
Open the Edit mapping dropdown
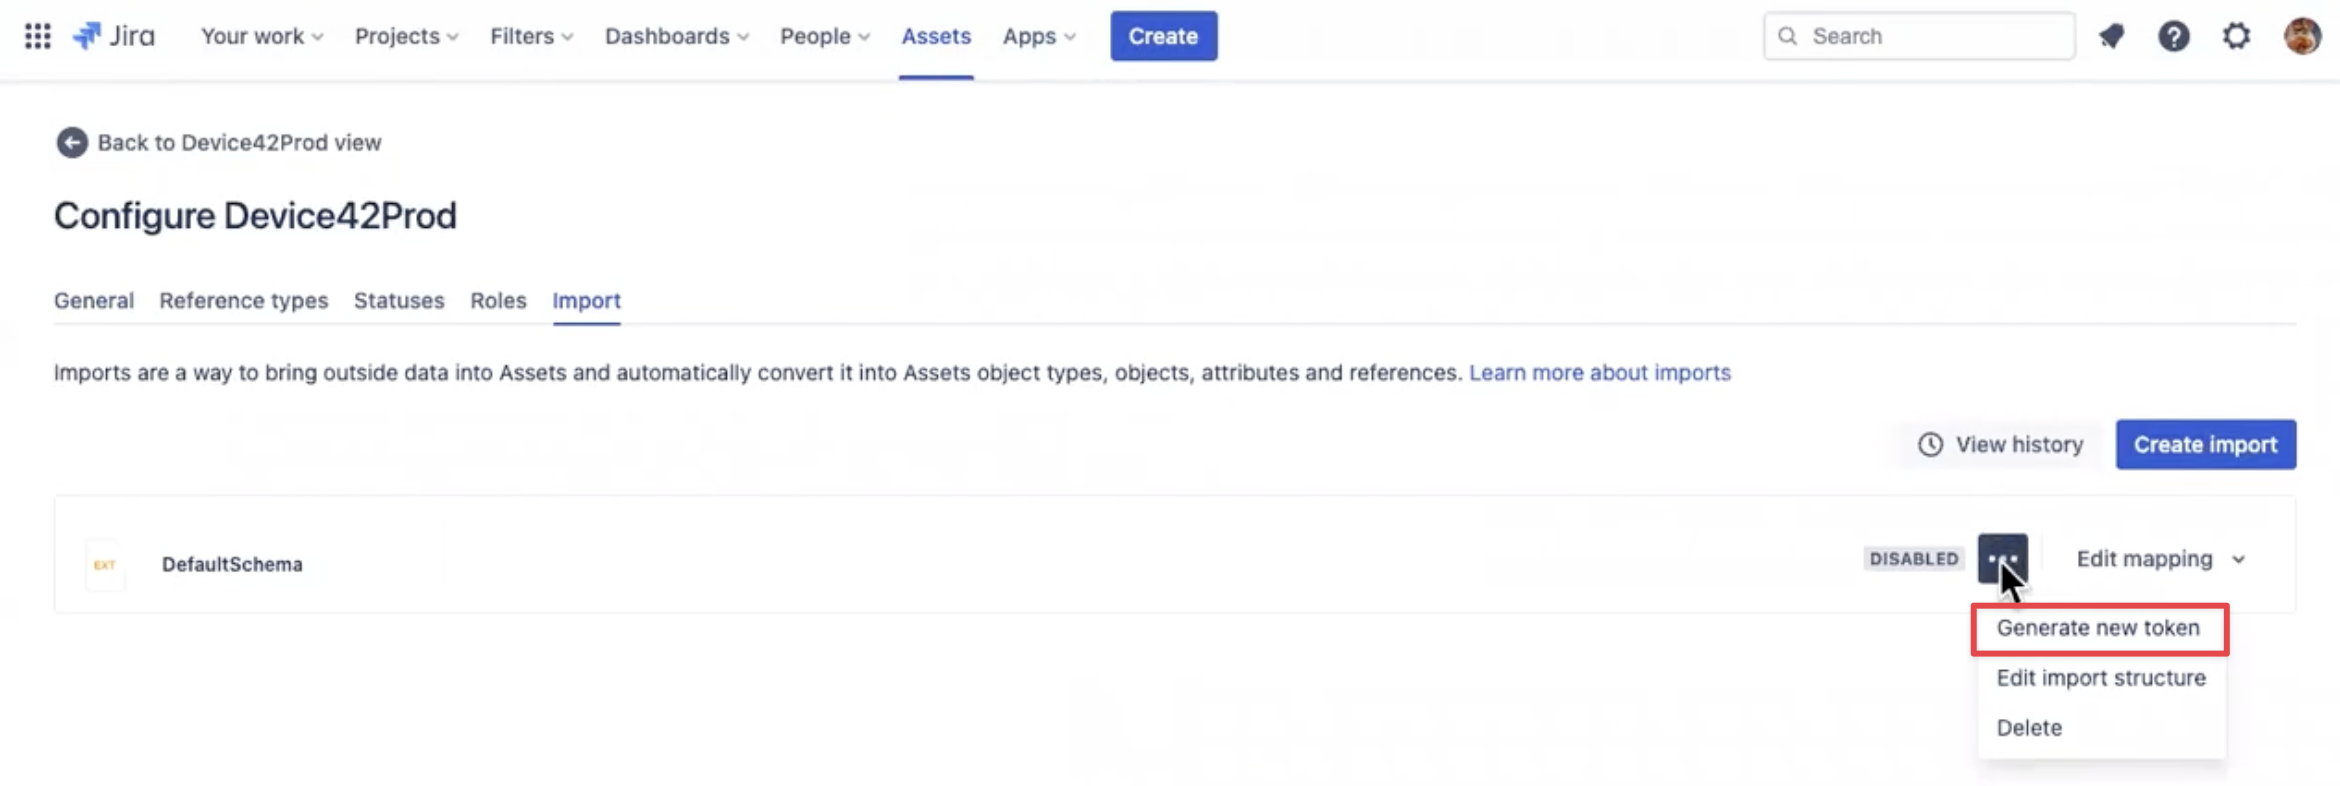click(x=2161, y=558)
